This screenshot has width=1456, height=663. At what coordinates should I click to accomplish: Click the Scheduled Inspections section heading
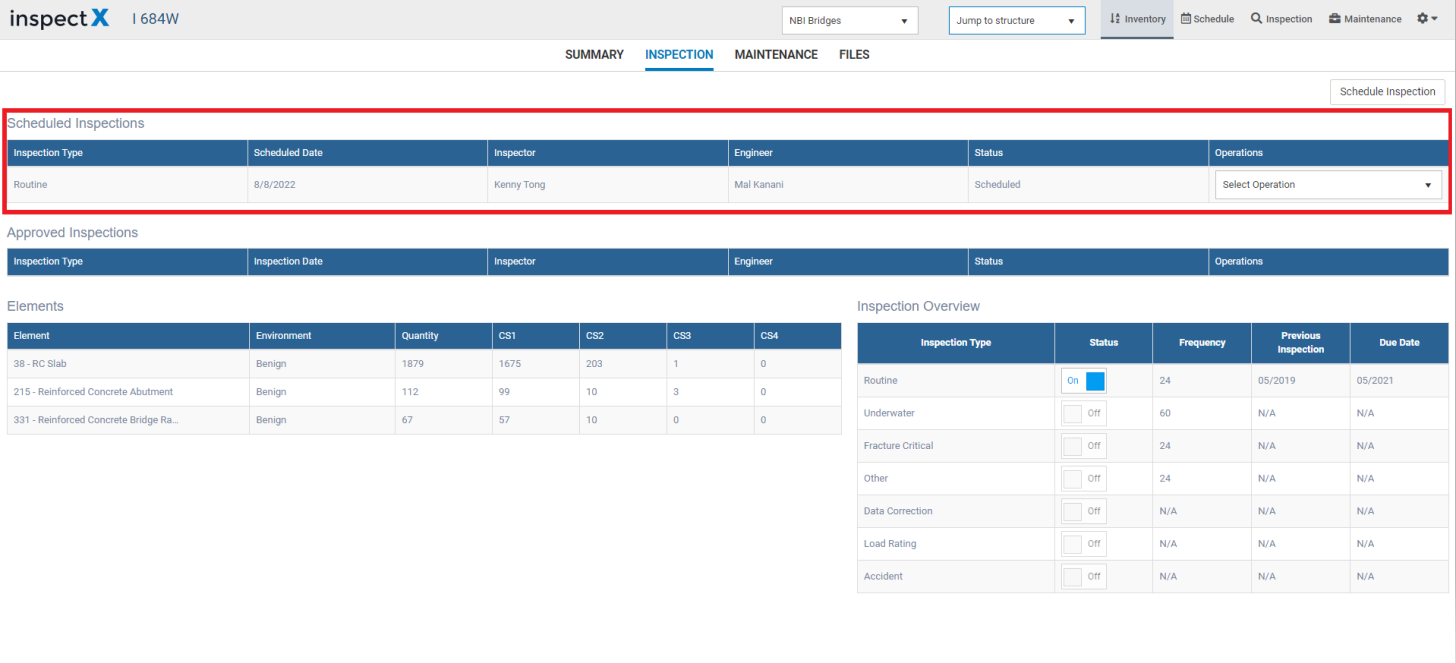click(x=76, y=124)
